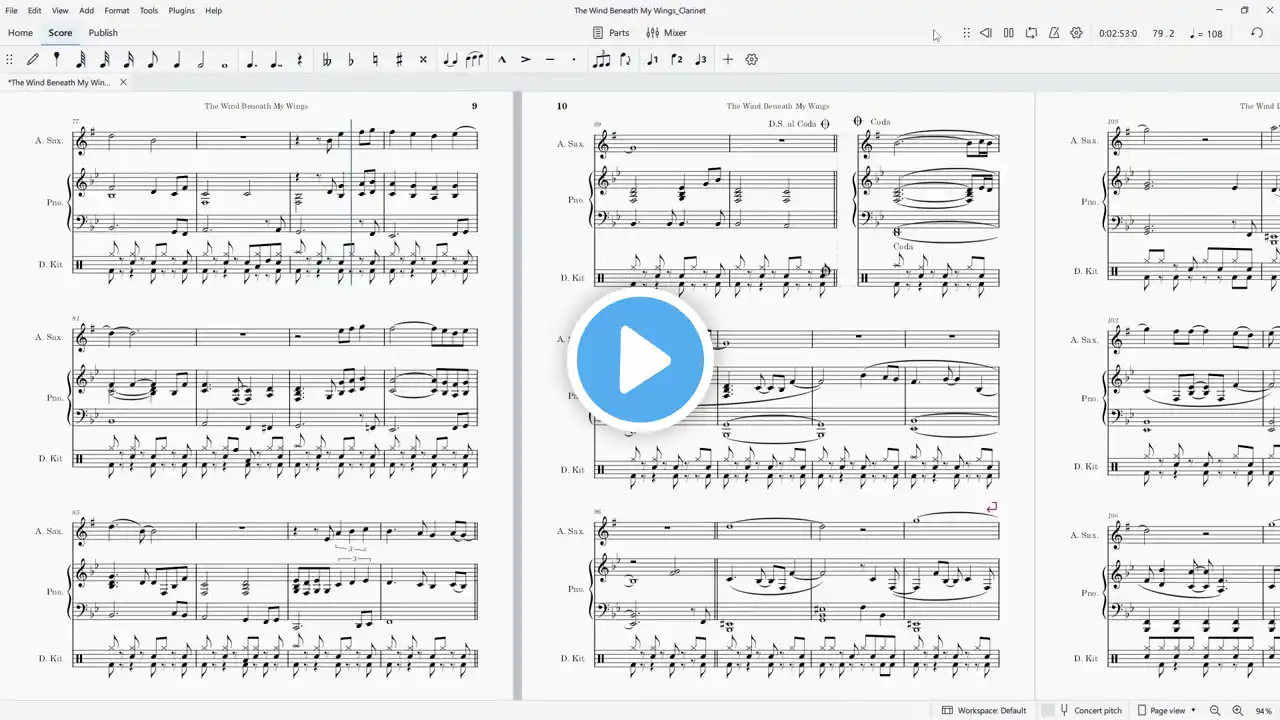Screen dimensions: 1280x720
Task: Zoom out the score
Action: (1215, 710)
